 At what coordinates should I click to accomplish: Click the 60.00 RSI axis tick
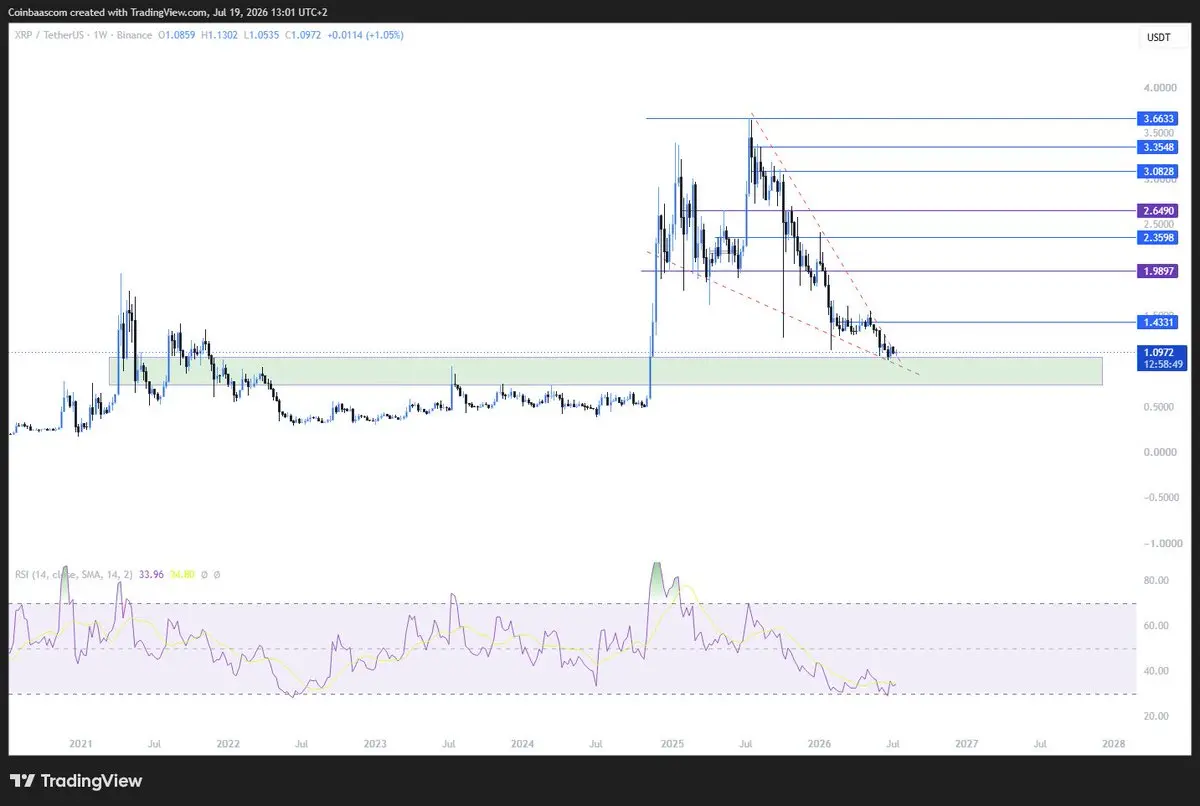tap(1156, 626)
